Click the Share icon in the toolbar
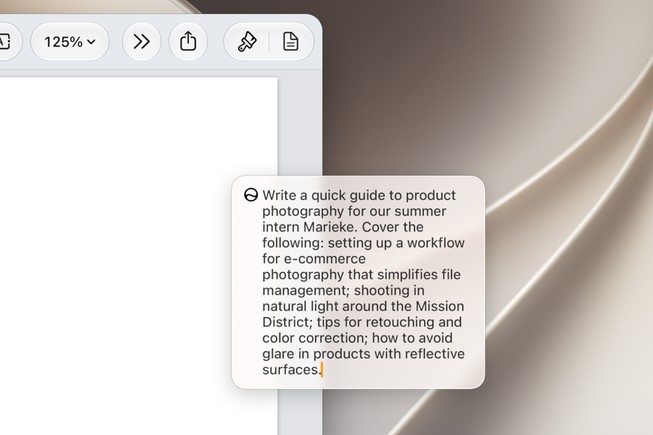 (x=188, y=42)
